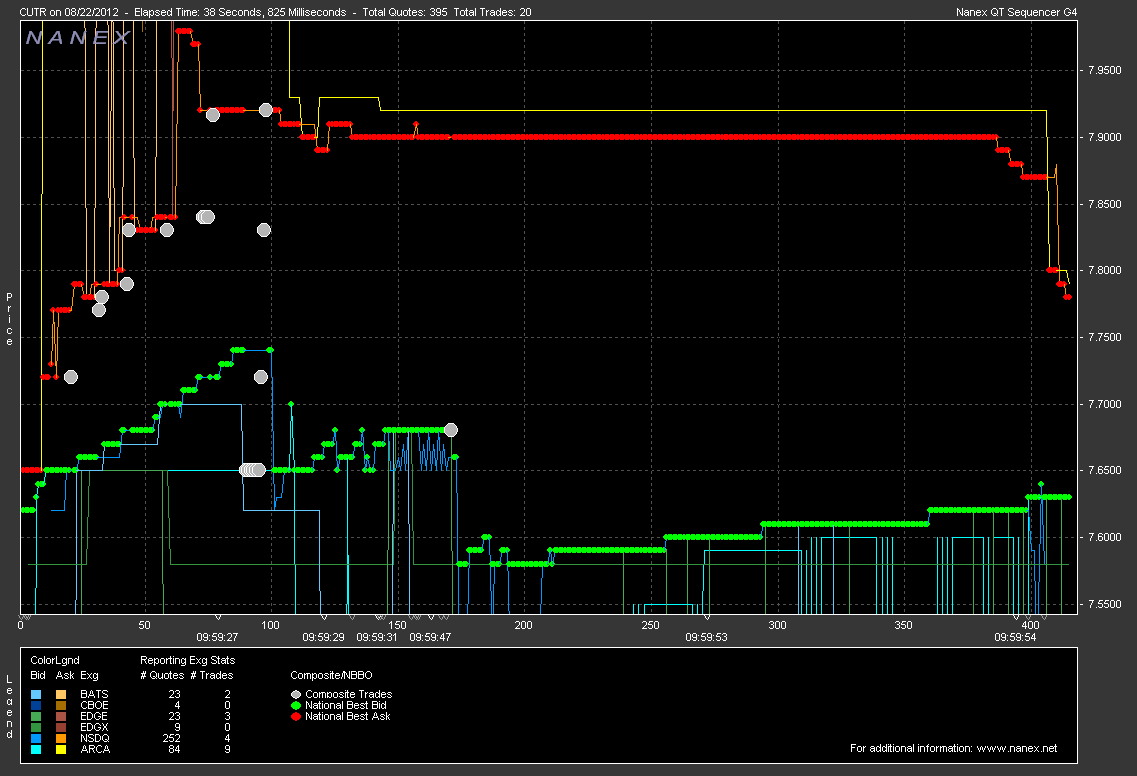Choose the EDGX ask color swatch

(61, 727)
